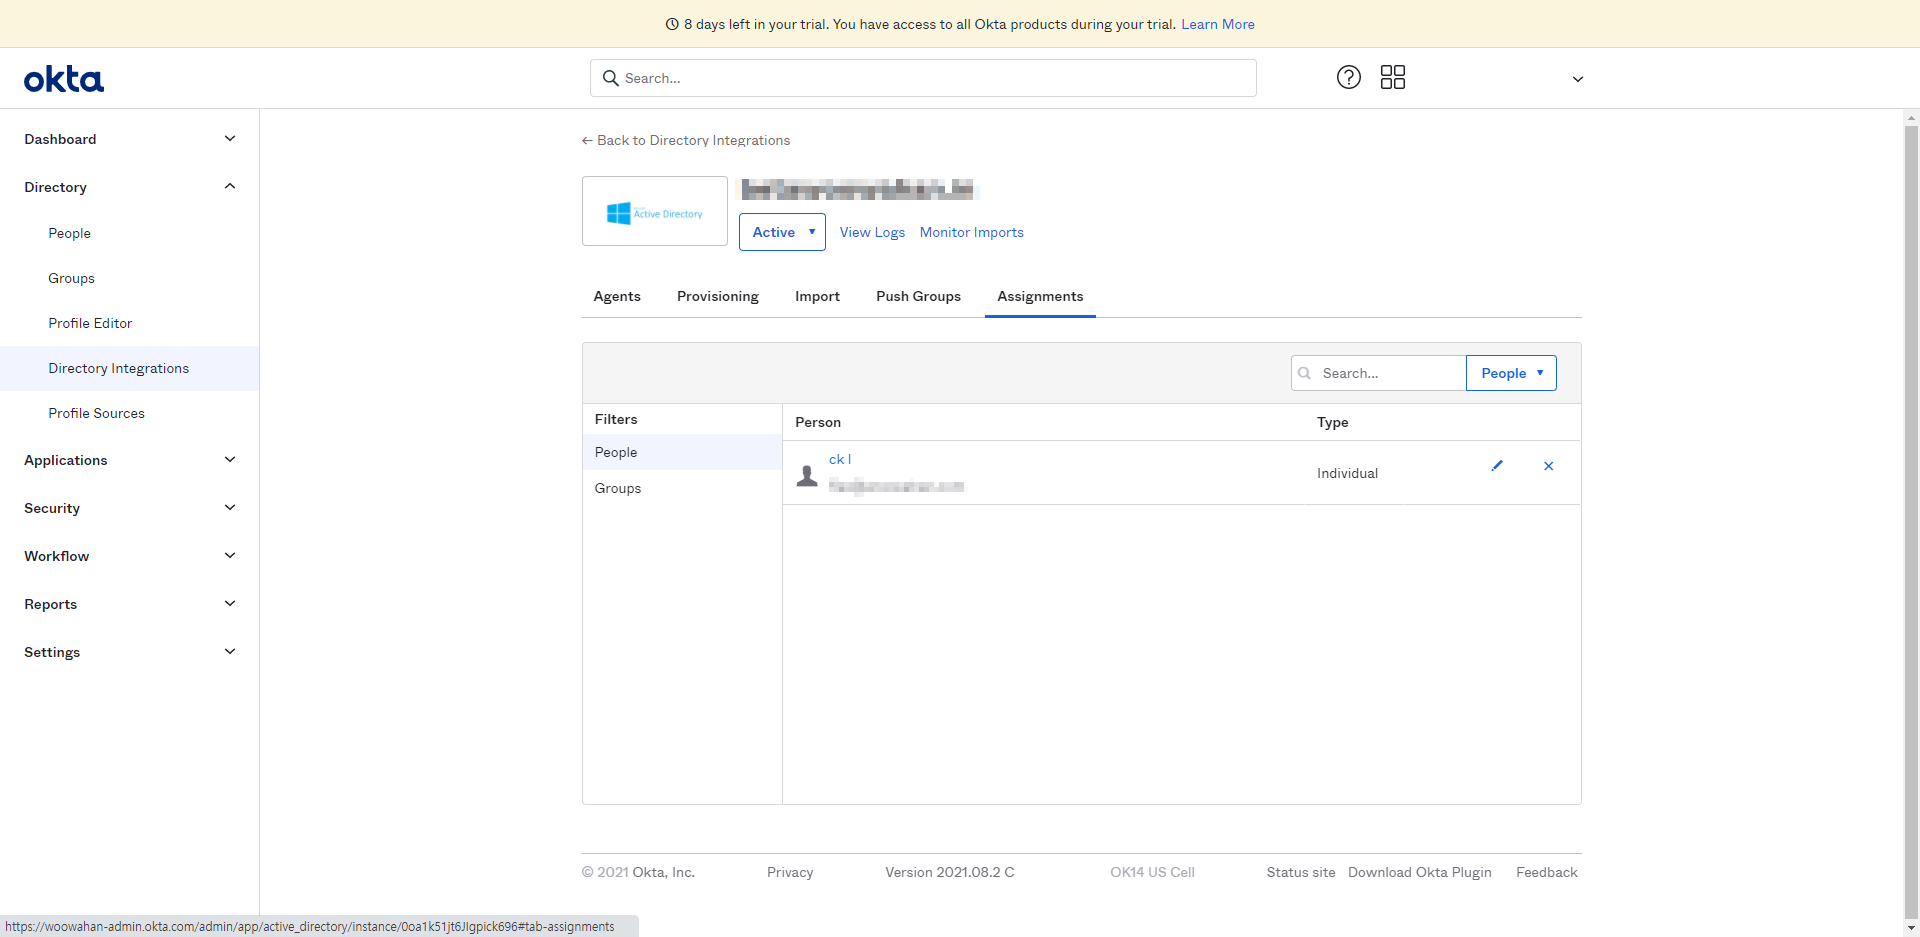Expand the Workflow sidebar section
This screenshot has height=937, width=1920.
(130, 556)
